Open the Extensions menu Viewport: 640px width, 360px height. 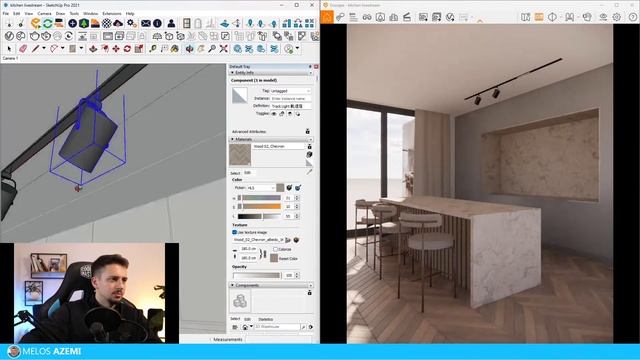tap(112, 13)
